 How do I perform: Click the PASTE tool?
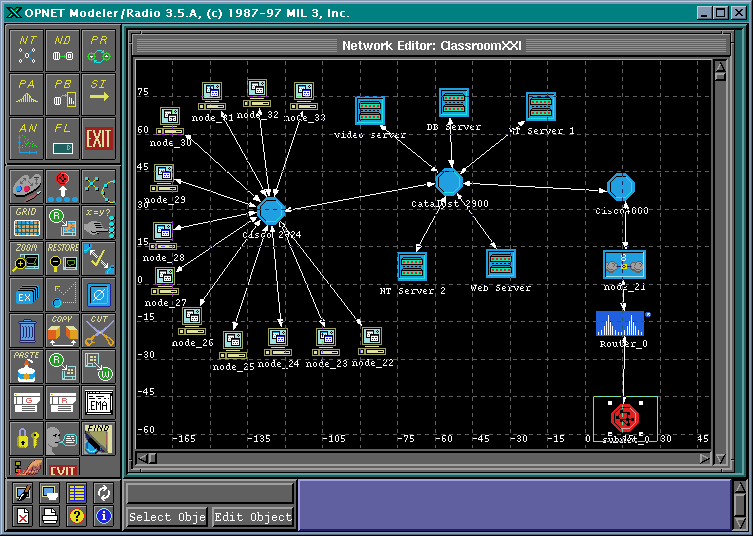29,366
